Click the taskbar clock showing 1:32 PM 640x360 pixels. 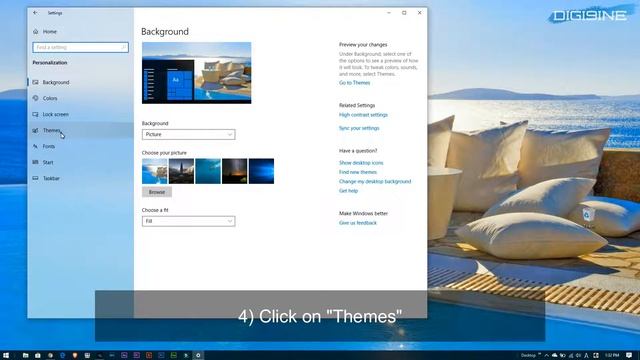tap(612, 356)
